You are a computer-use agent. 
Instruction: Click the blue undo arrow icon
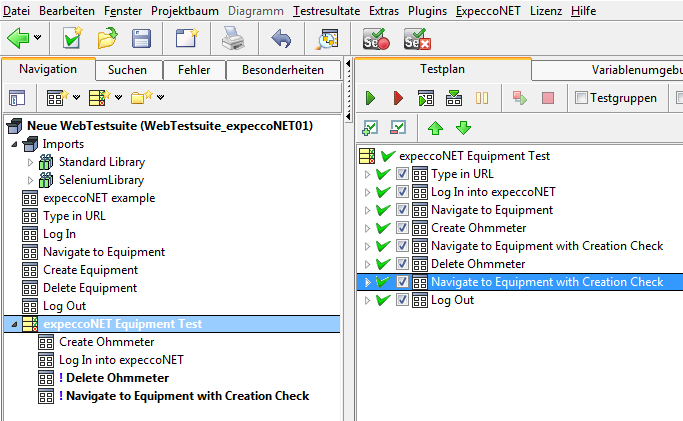click(281, 39)
